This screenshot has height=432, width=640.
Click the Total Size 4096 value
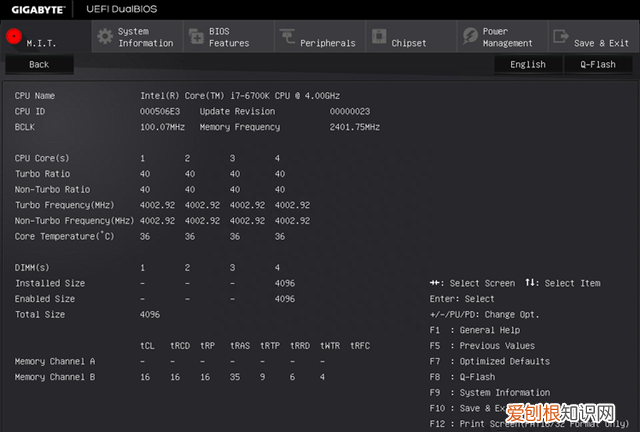click(150, 314)
